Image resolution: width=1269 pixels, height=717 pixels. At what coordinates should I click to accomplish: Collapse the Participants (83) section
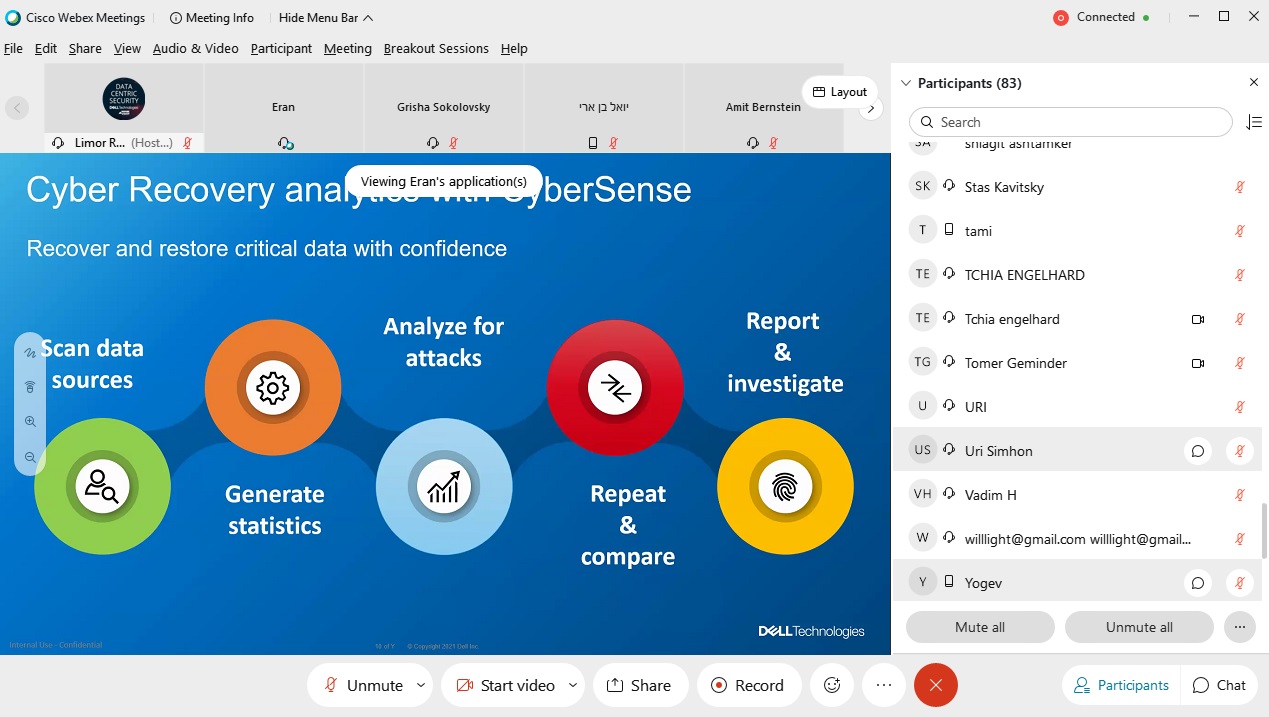pos(906,83)
